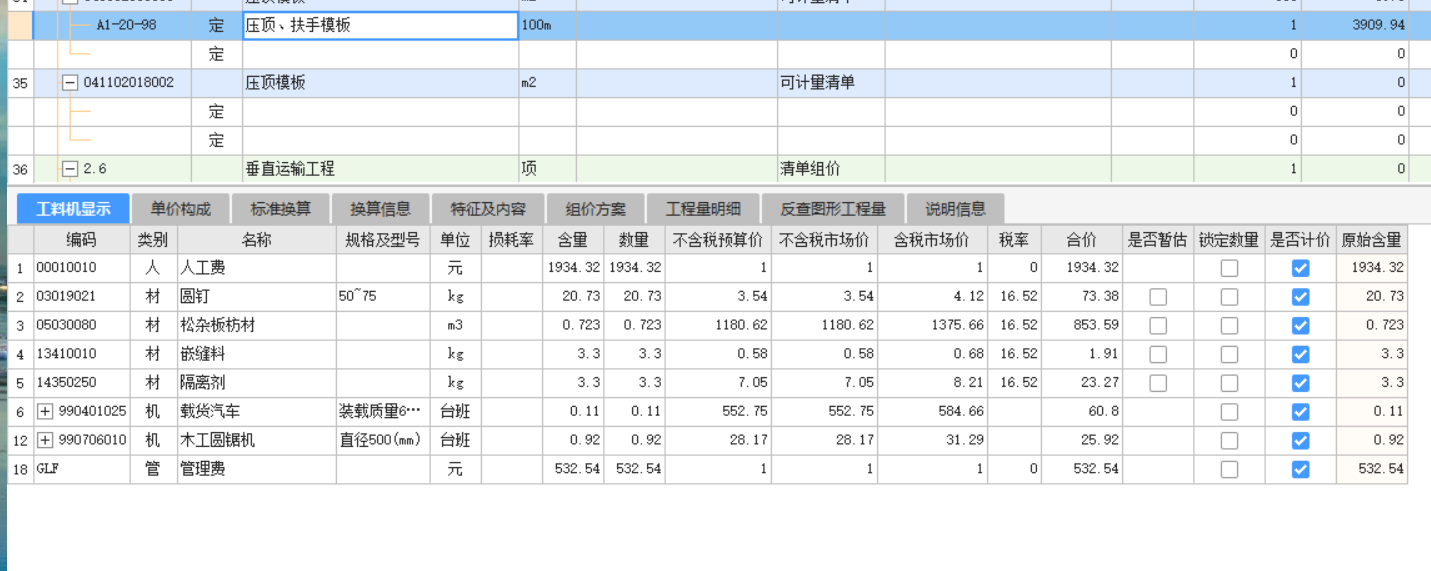This screenshot has width=1431, height=571.
Task: Open the 反查图形工程量 tab
Action: coord(833,209)
